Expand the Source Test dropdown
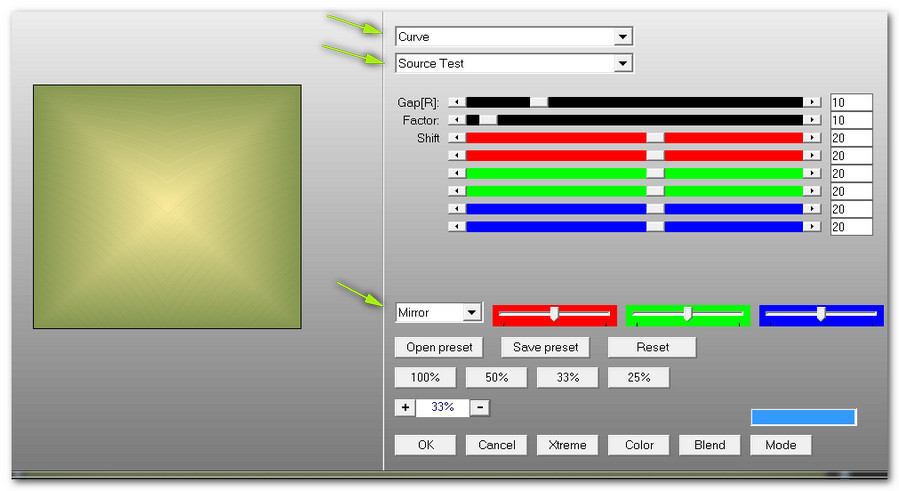899x491 pixels. point(623,64)
